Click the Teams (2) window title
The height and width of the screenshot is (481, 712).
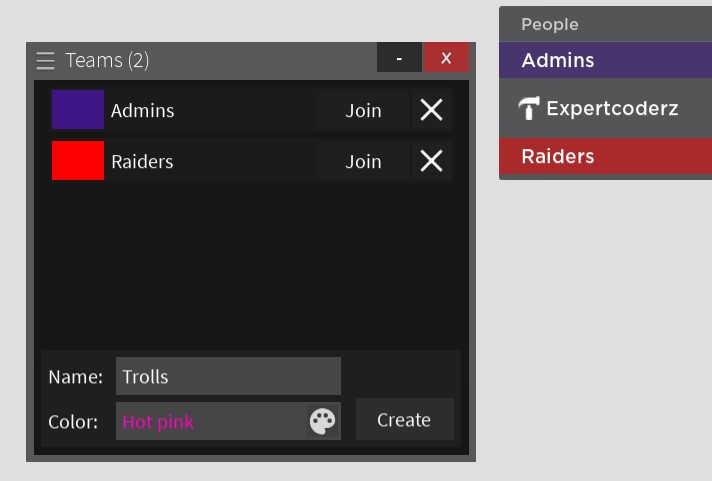click(107, 60)
